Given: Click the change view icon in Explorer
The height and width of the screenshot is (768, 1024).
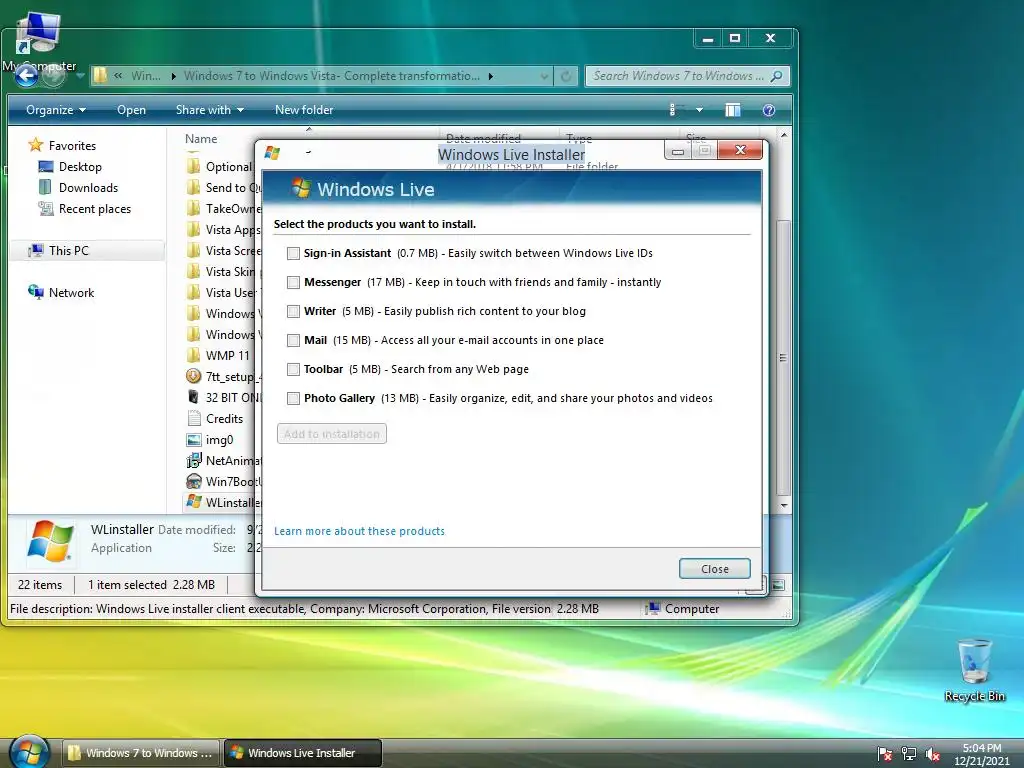Looking at the screenshot, I should point(677,110).
